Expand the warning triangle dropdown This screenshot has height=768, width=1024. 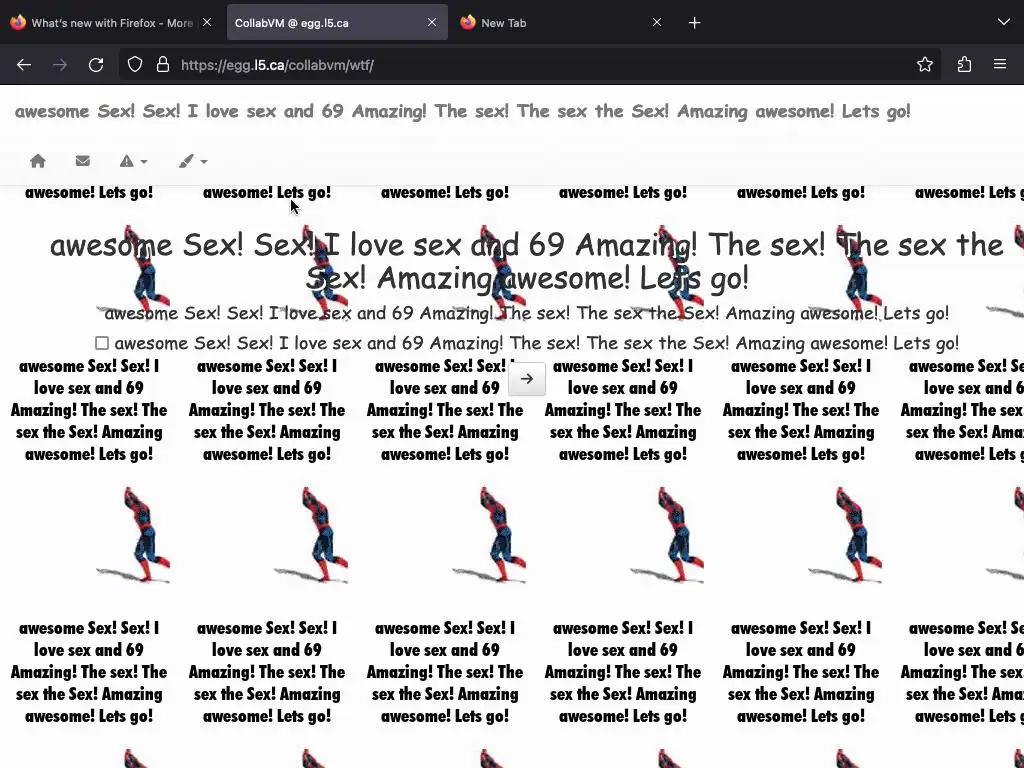point(133,161)
